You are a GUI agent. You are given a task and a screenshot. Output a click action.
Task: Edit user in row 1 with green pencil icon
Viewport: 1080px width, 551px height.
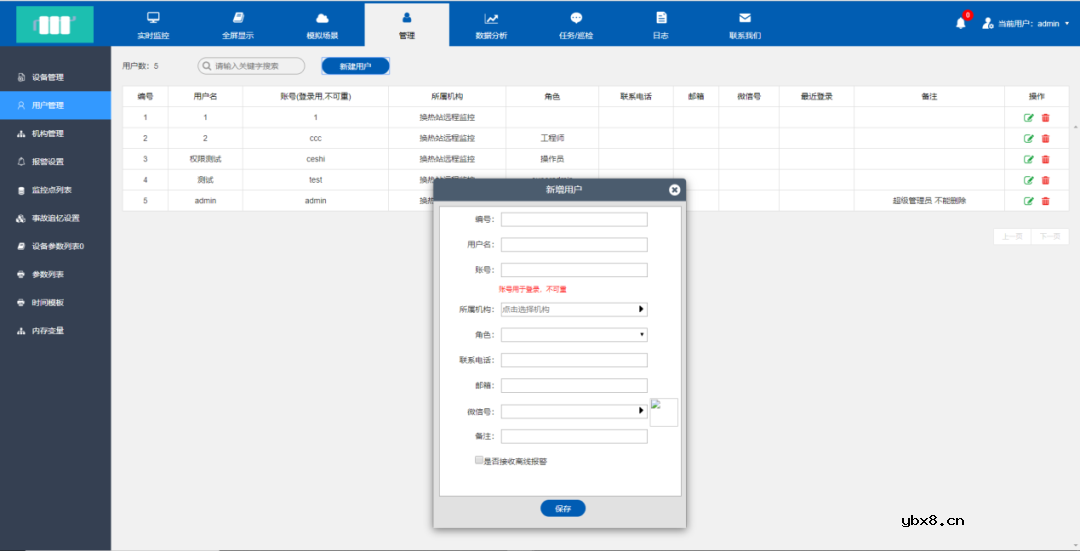1028,118
